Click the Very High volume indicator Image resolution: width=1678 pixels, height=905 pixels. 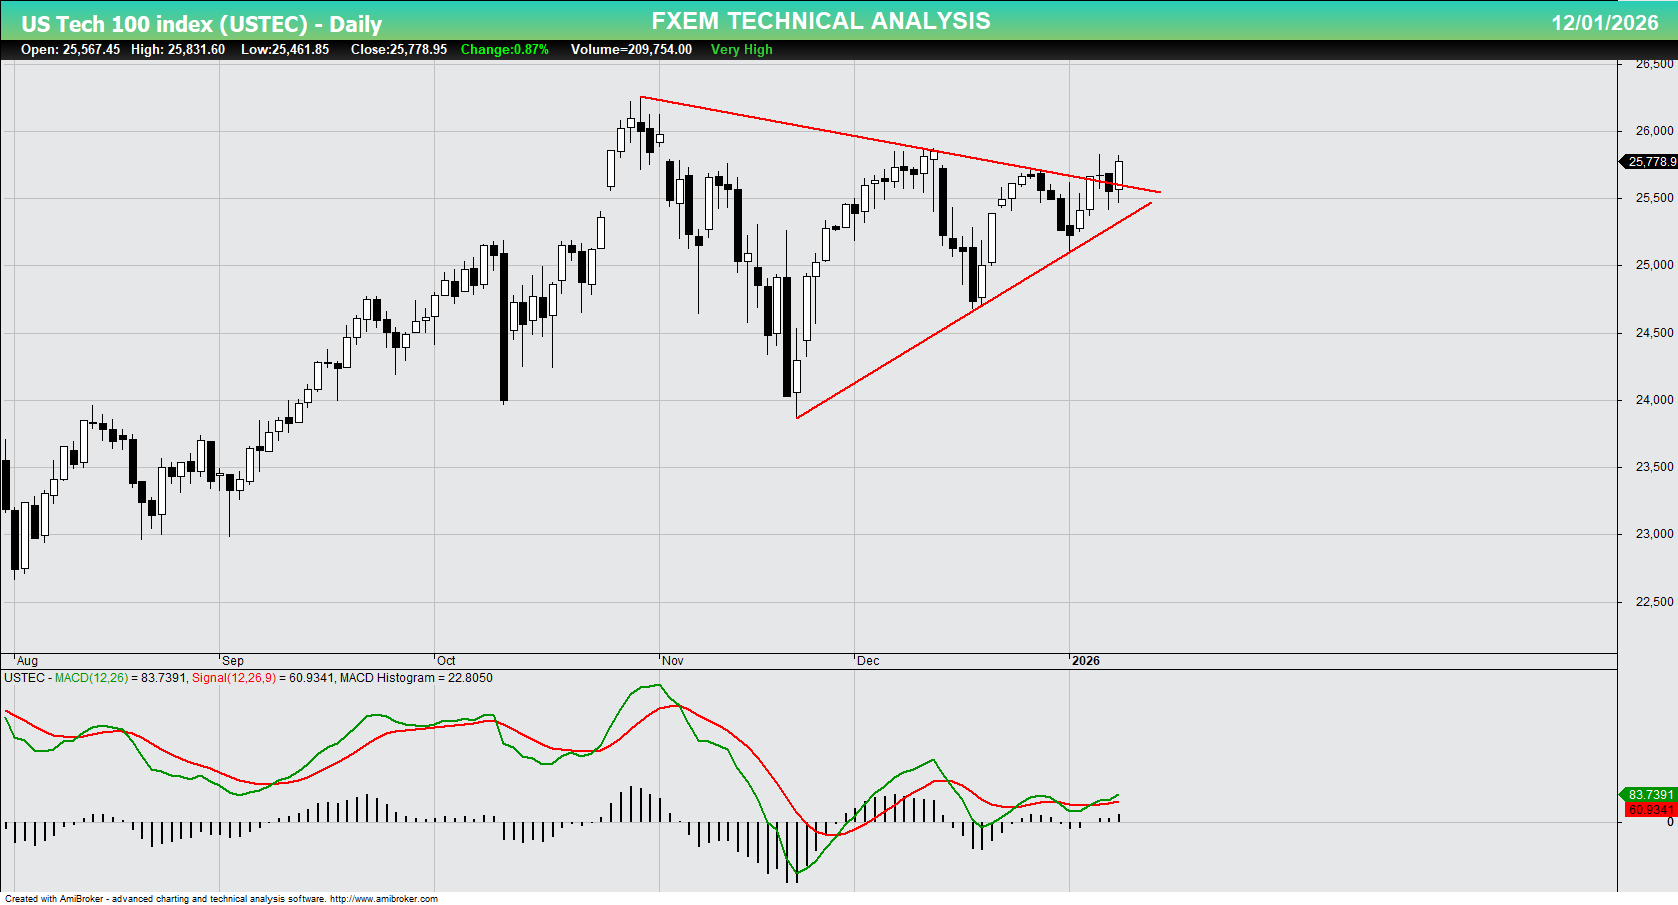[x=741, y=49]
